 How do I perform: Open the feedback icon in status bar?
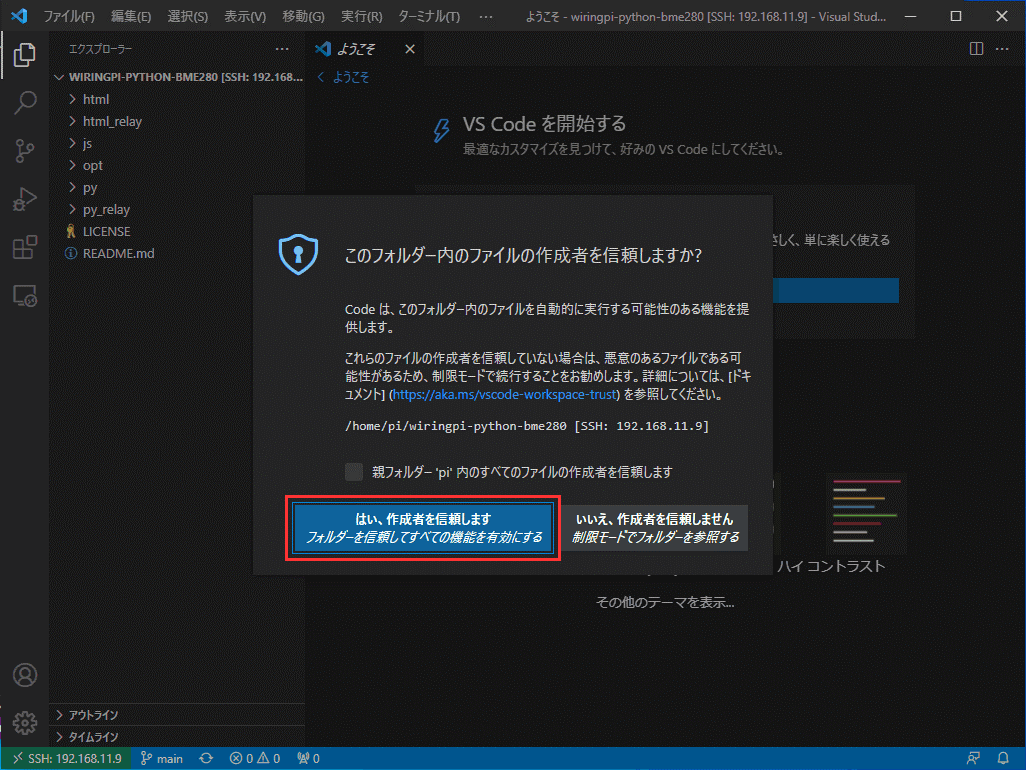point(973,759)
